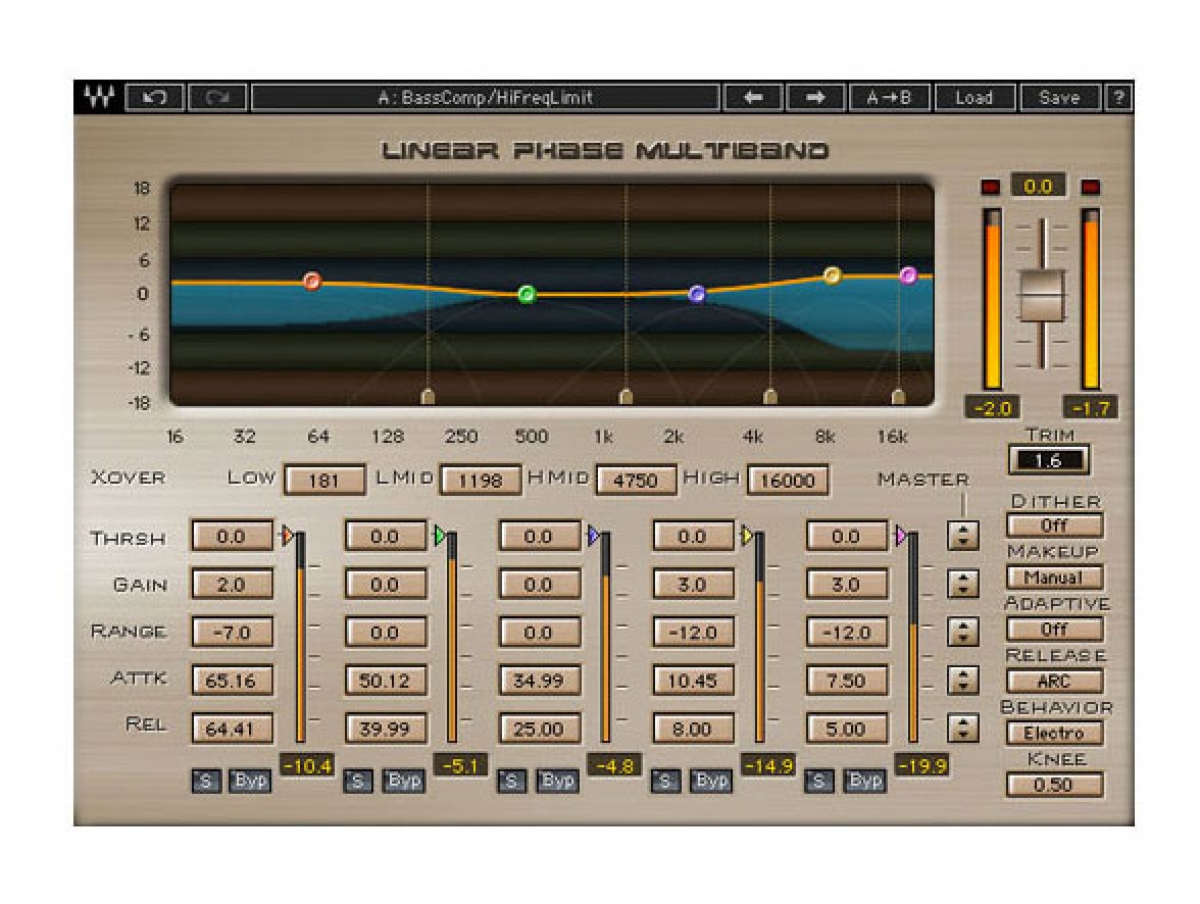Open the preset menu showing BassComp/HiFreqLimit

pyautogui.click(x=485, y=97)
